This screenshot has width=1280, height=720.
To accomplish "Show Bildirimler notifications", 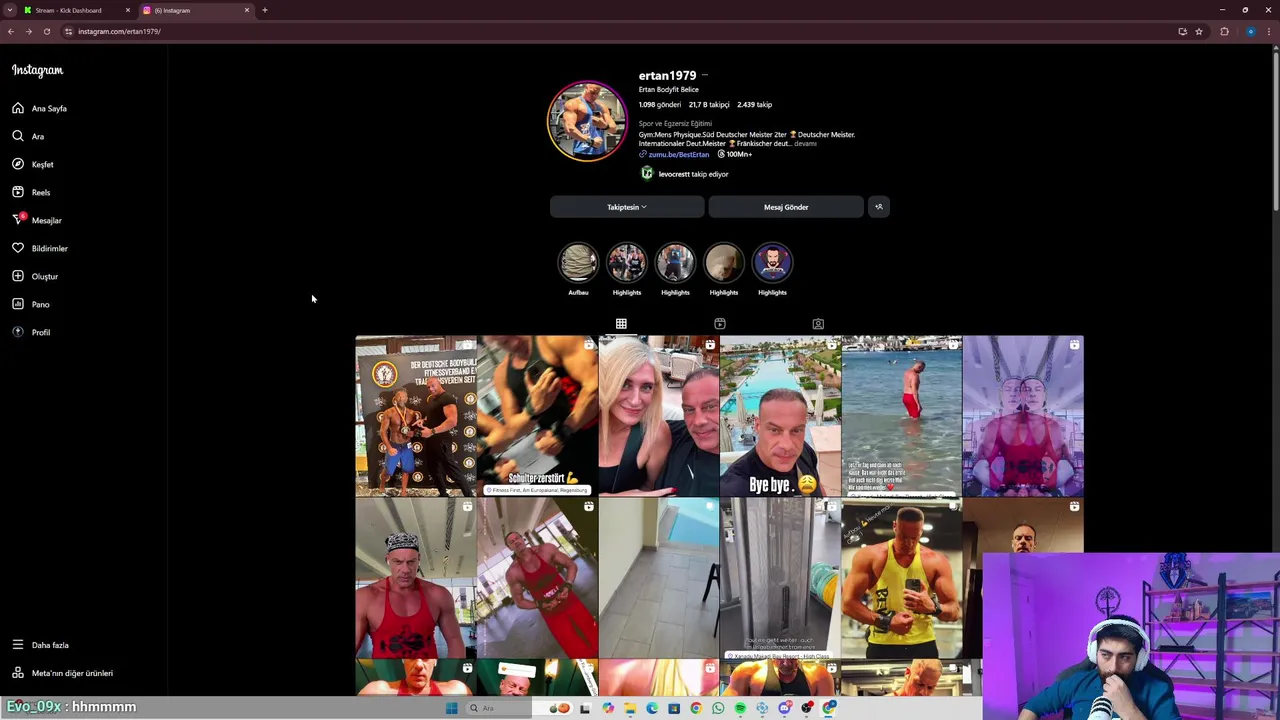I will click(x=40, y=248).
